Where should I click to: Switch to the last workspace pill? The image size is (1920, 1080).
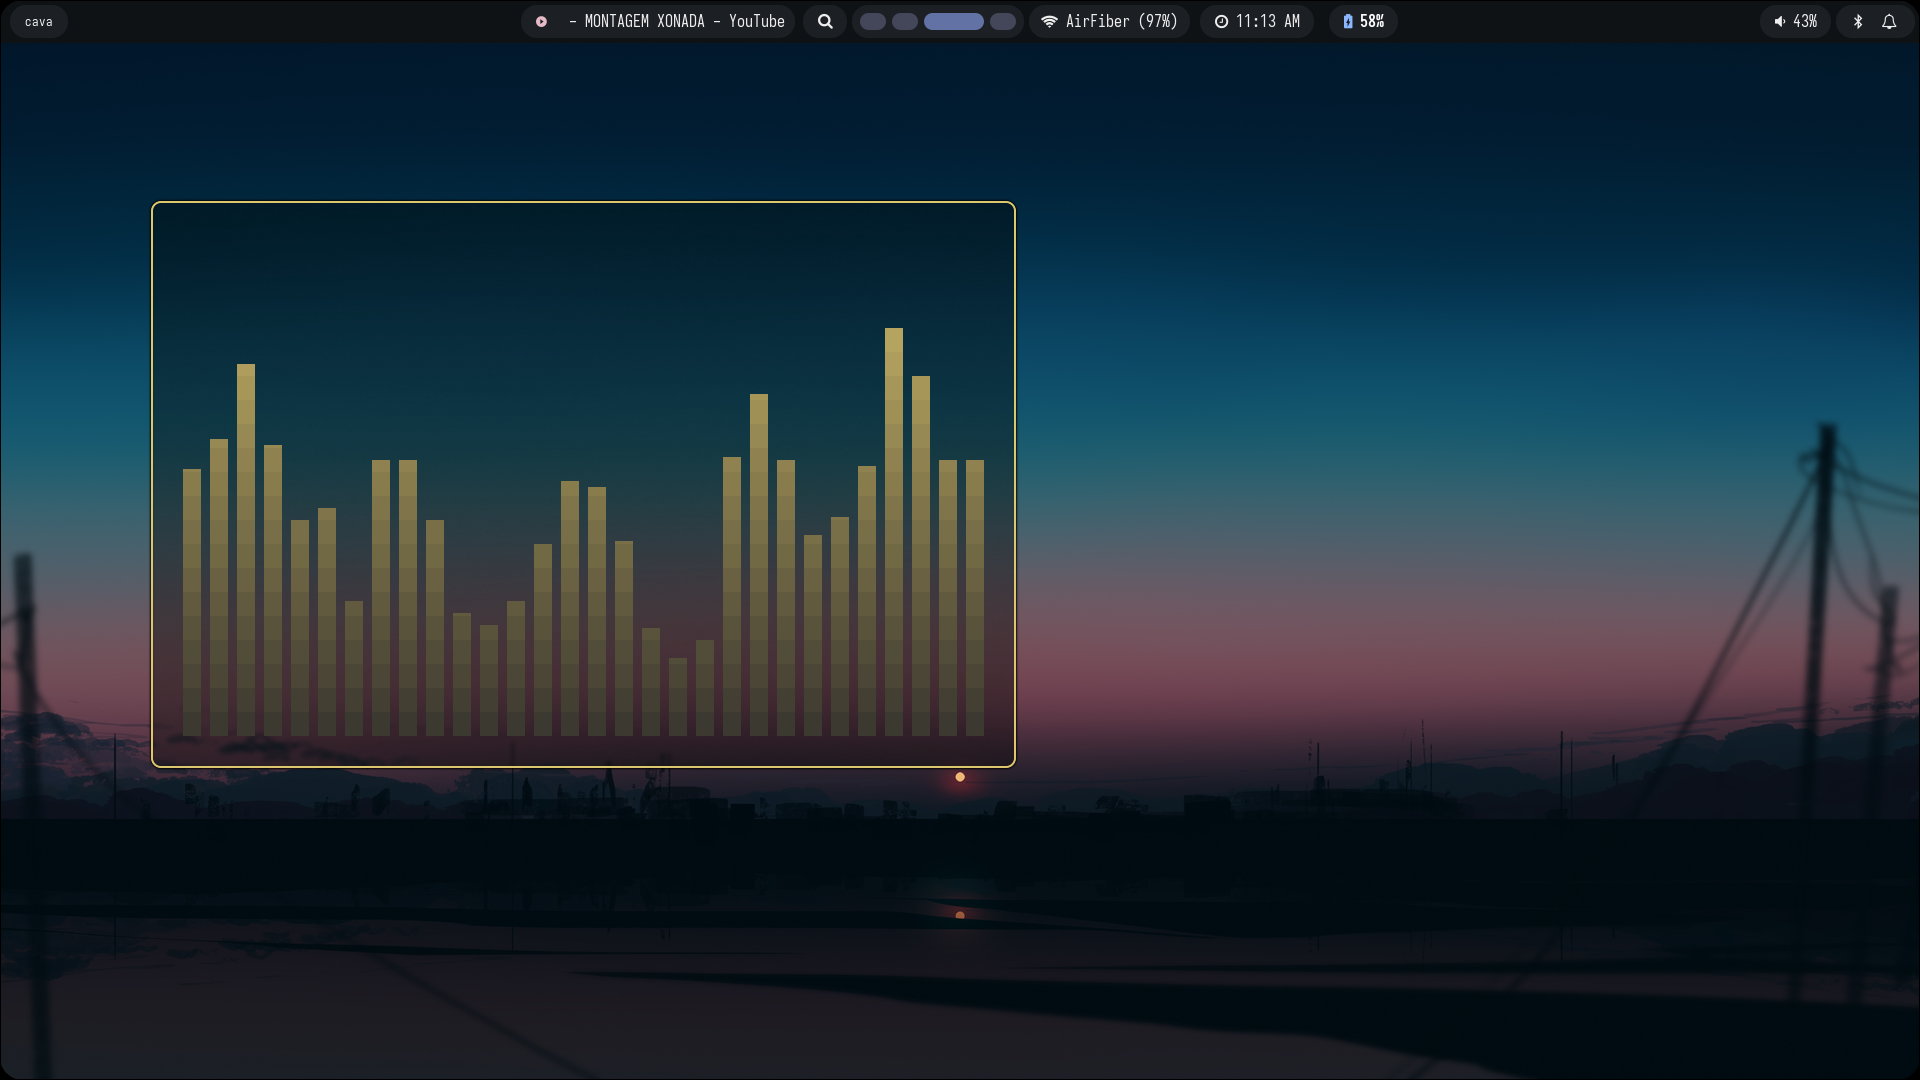(1002, 21)
